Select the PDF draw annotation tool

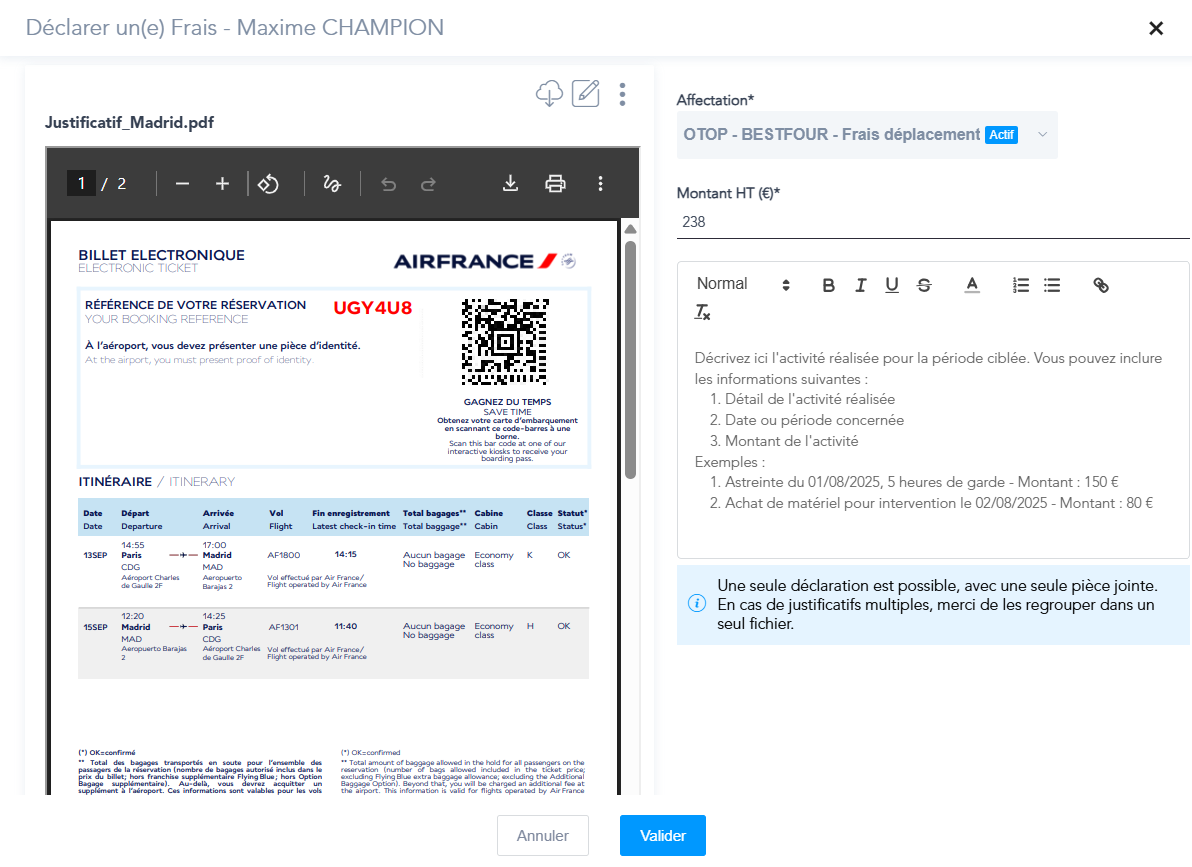(331, 184)
